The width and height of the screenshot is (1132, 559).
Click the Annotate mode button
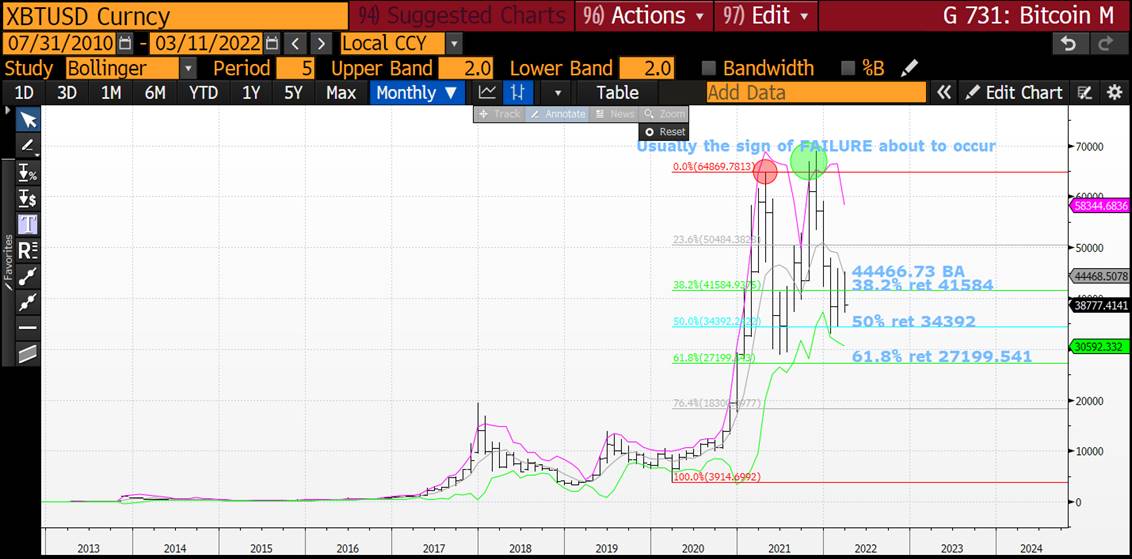click(557, 114)
